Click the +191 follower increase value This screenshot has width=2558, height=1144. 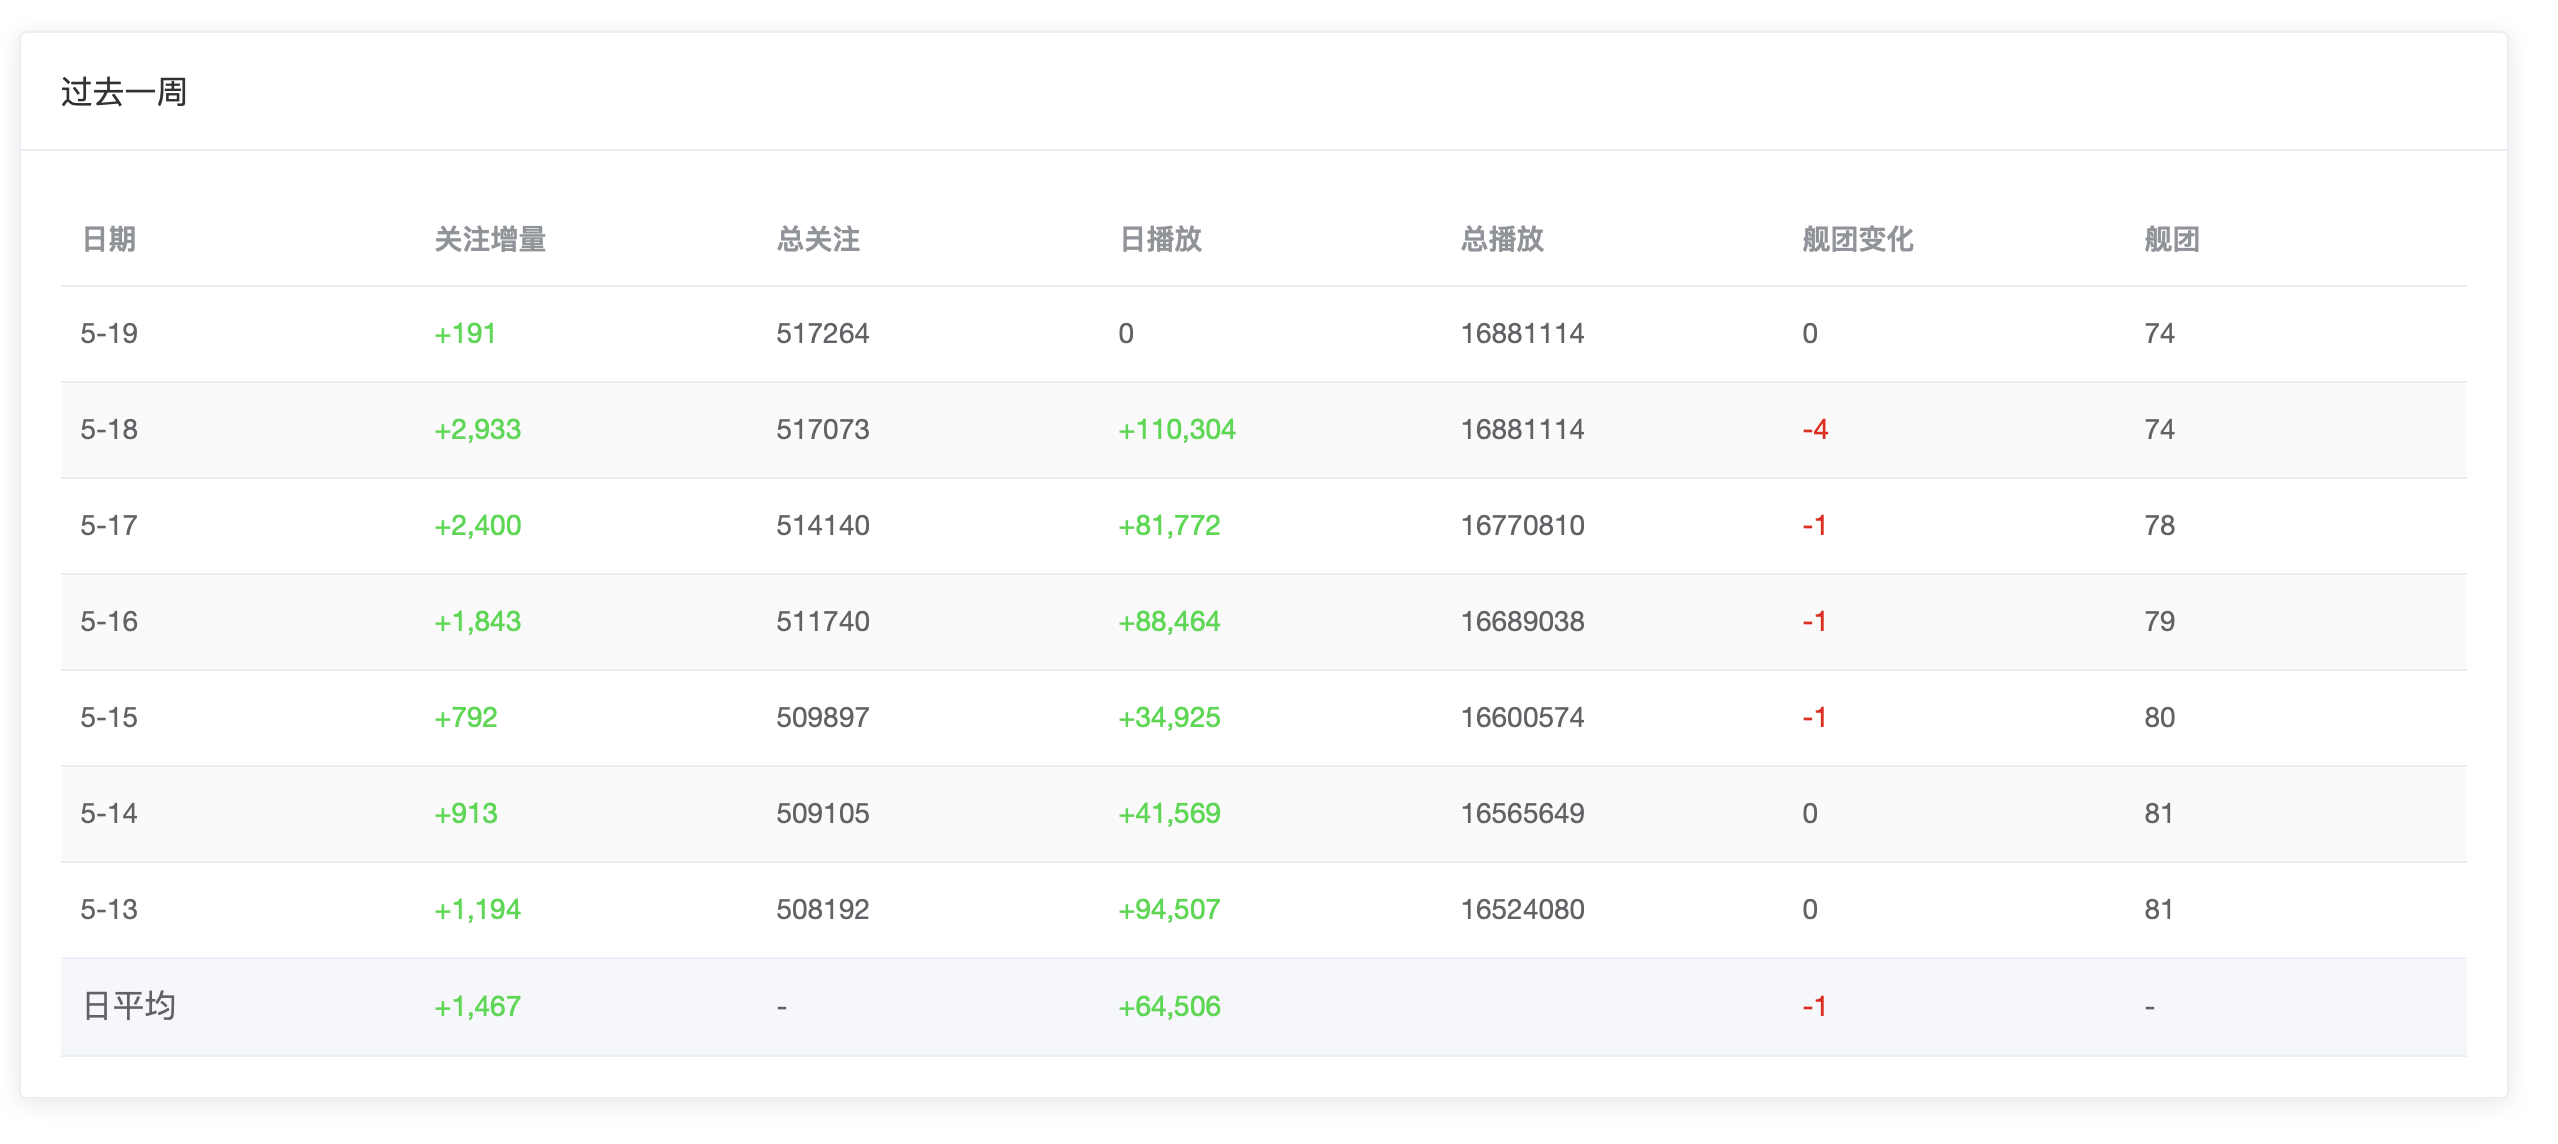465,333
